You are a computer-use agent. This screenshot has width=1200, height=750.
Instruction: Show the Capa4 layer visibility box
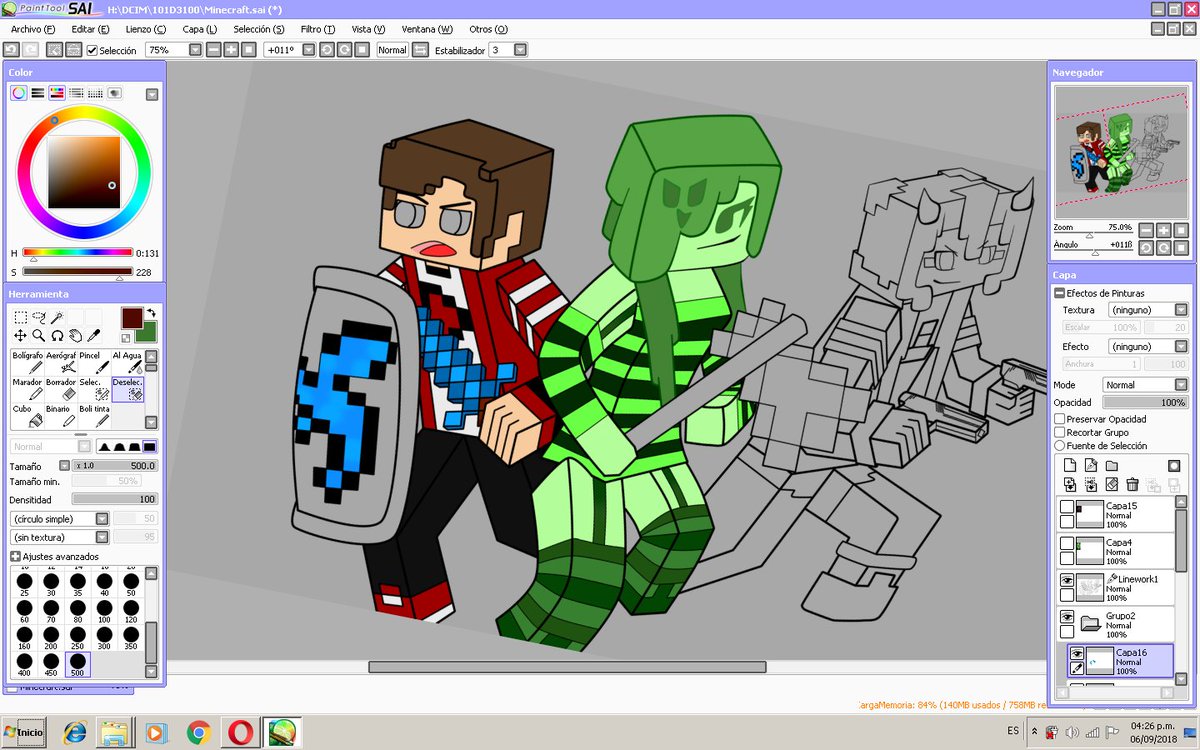click(x=1067, y=544)
